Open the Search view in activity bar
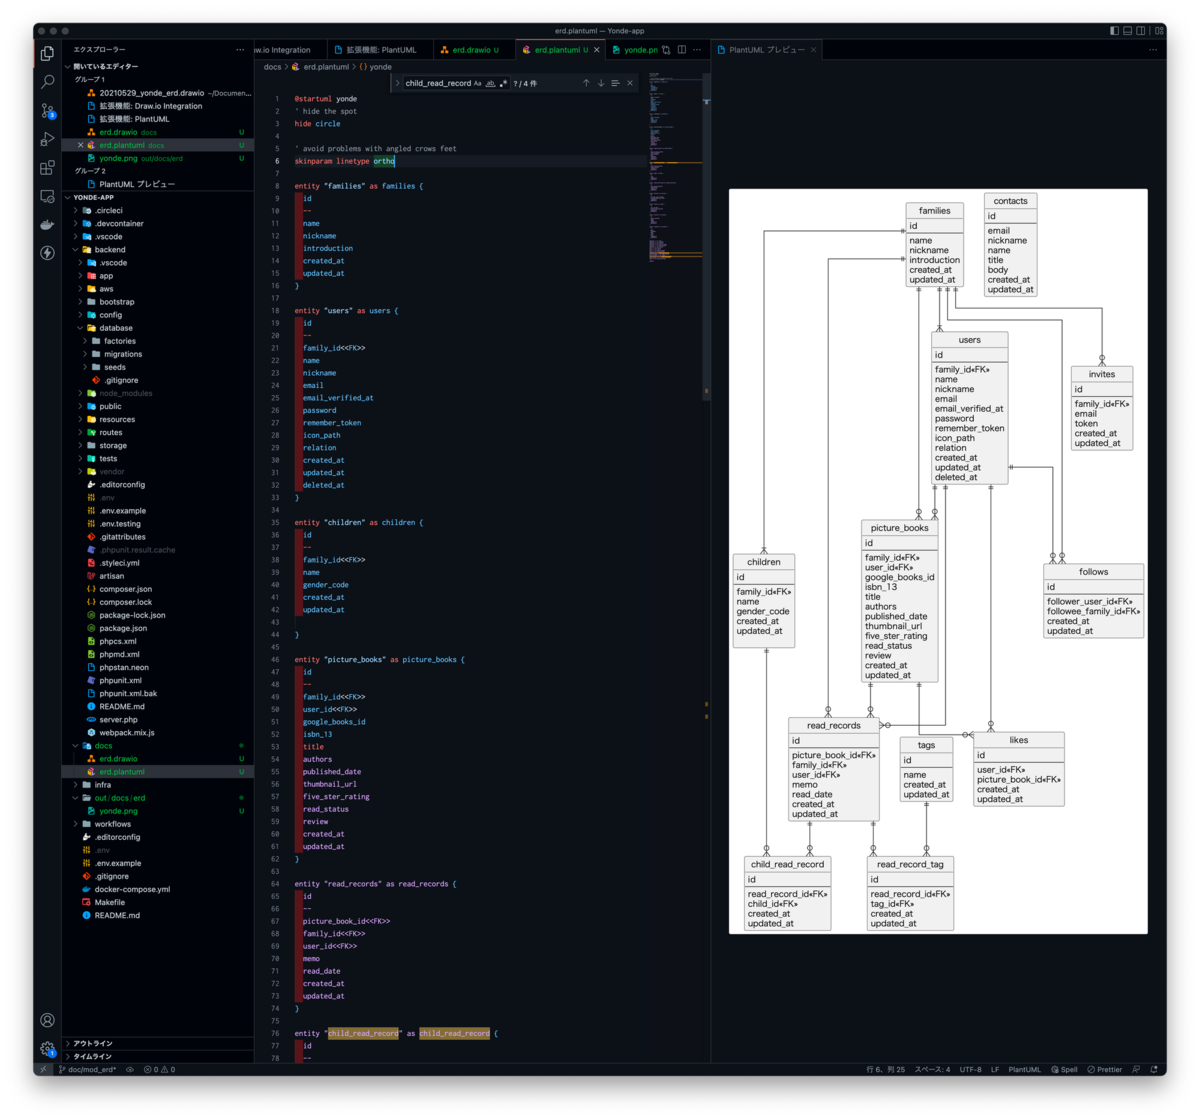The height and width of the screenshot is (1120, 1200). coord(47,82)
